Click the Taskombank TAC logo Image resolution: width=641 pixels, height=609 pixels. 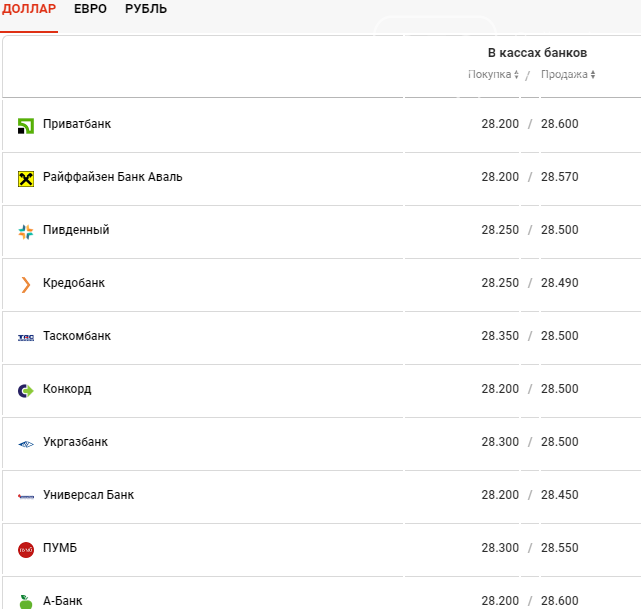click(26, 337)
